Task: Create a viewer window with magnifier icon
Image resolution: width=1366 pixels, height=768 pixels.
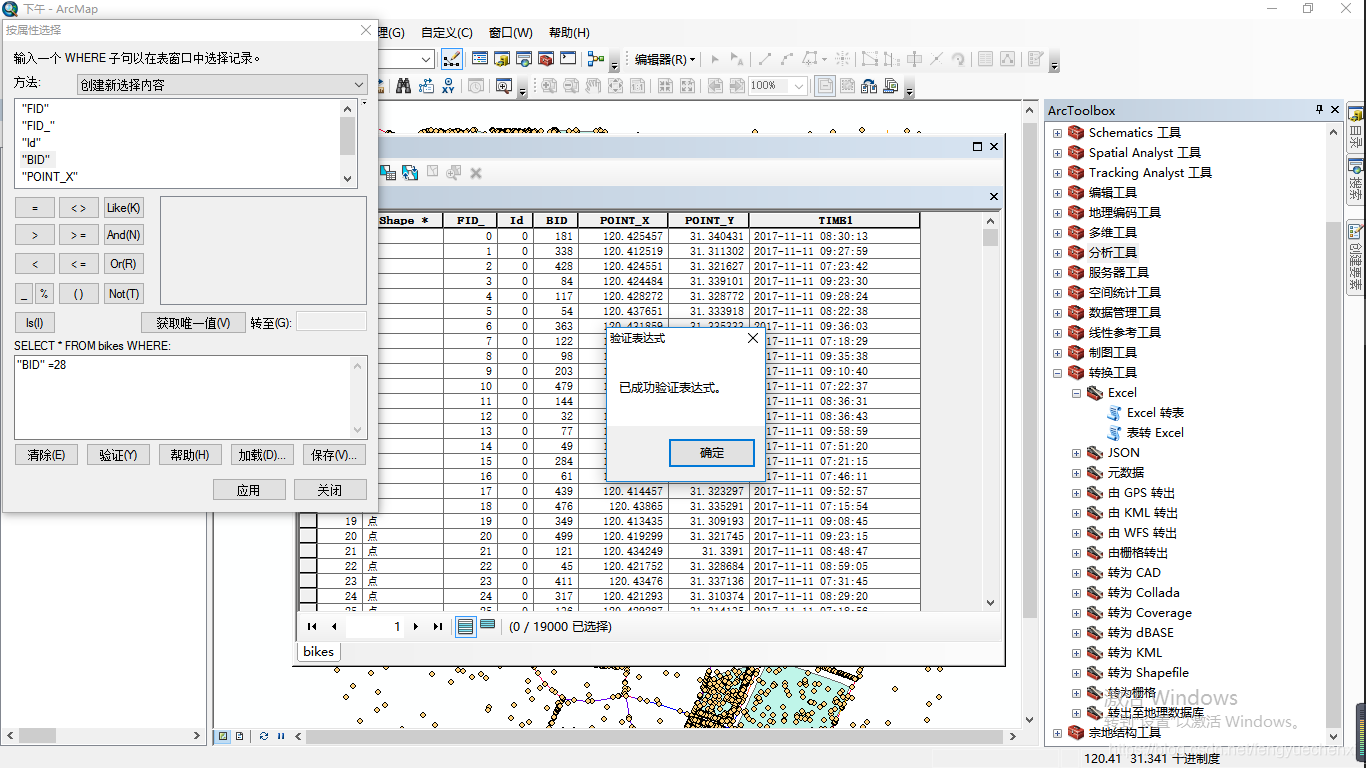Action: coord(504,86)
